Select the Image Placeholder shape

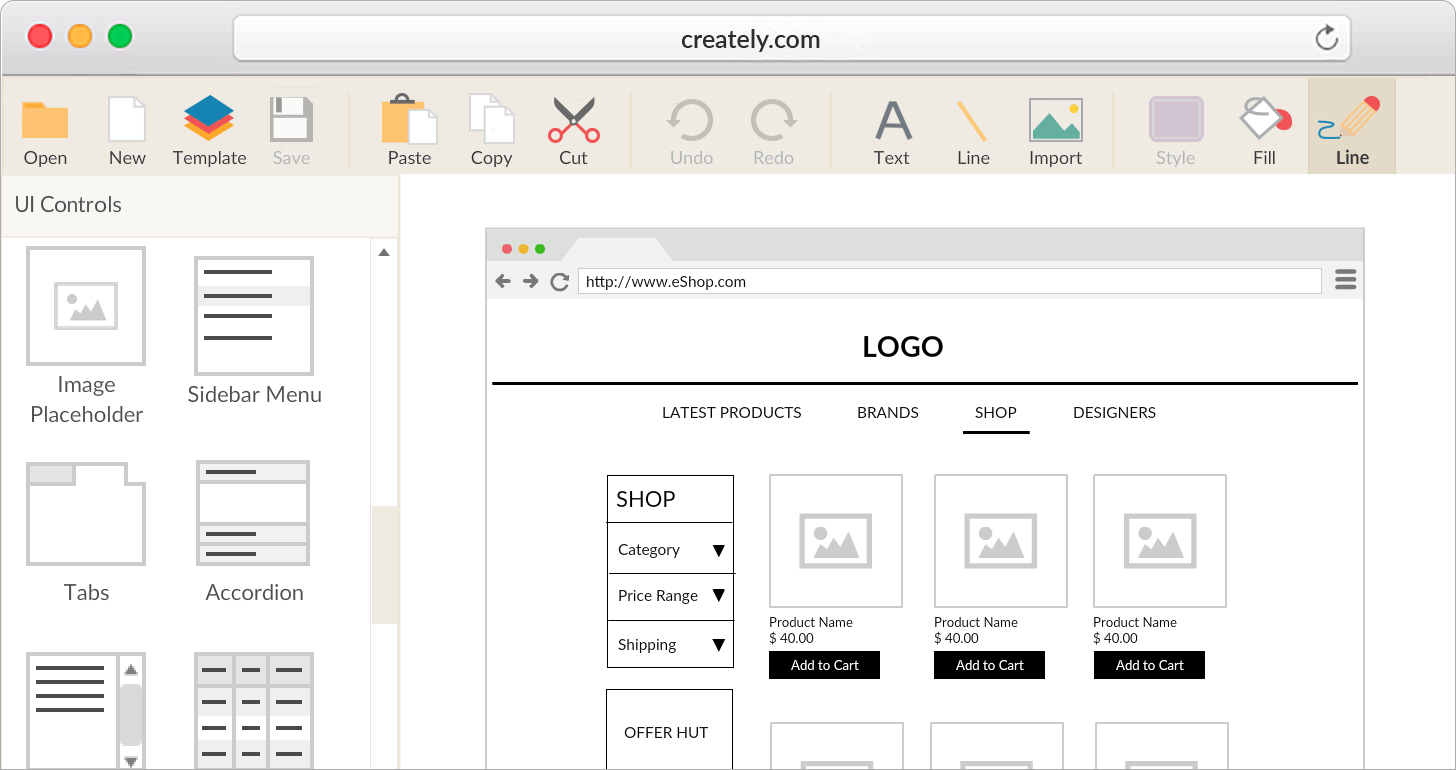coord(86,306)
